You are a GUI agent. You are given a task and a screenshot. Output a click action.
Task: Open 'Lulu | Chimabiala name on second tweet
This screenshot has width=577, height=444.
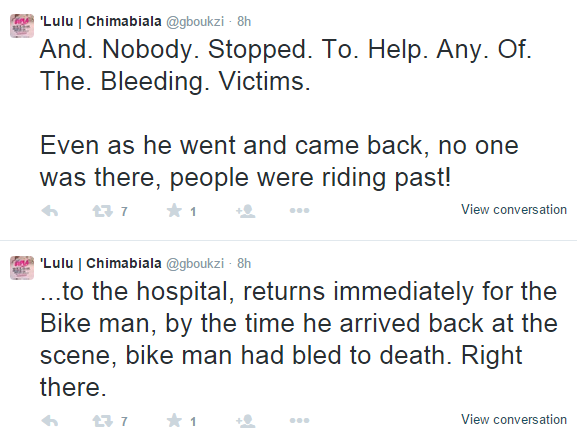pos(100,263)
